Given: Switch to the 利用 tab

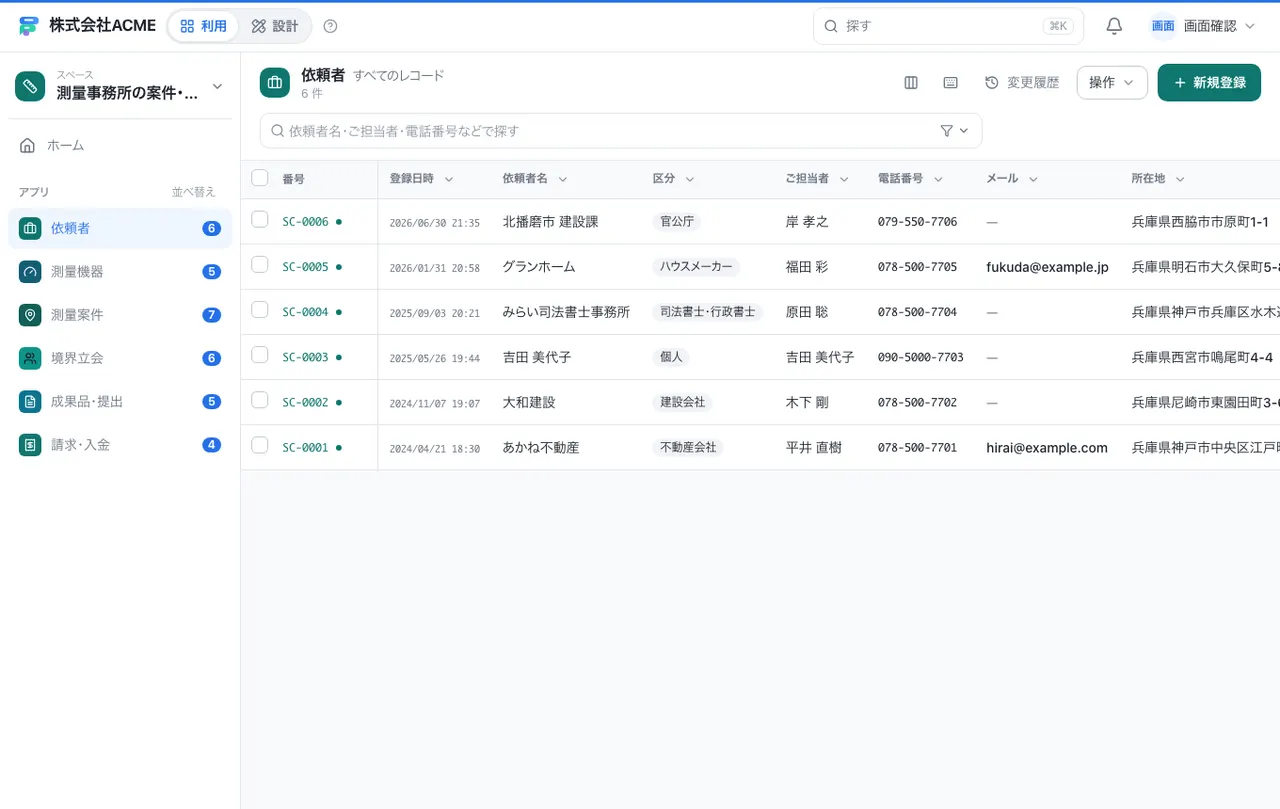Looking at the screenshot, I should [204, 26].
